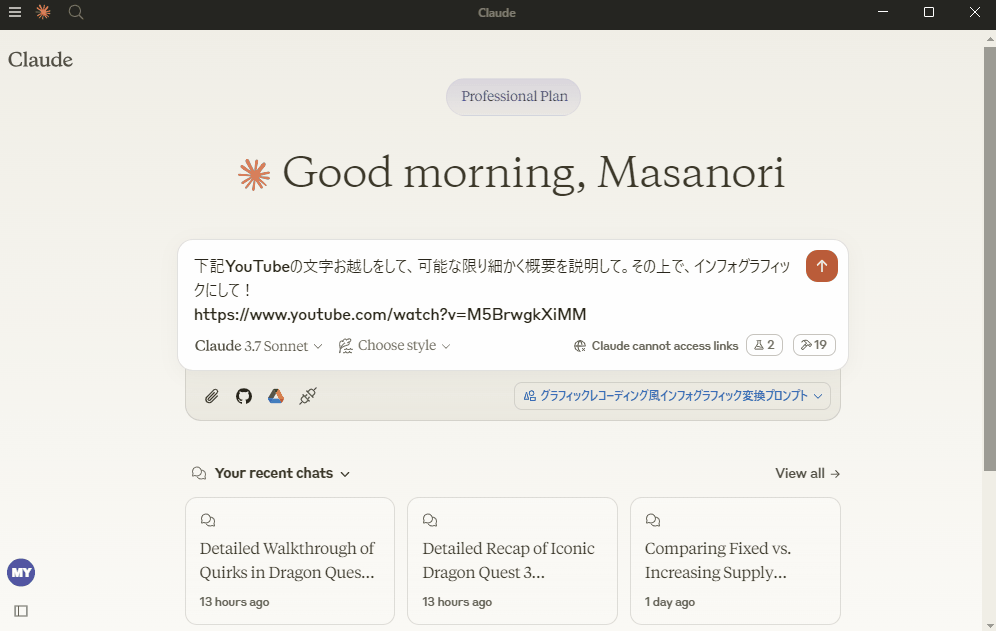Click the 13 hours ago text on Walkthrough card
The width and height of the screenshot is (996, 631).
pos(234,602)
